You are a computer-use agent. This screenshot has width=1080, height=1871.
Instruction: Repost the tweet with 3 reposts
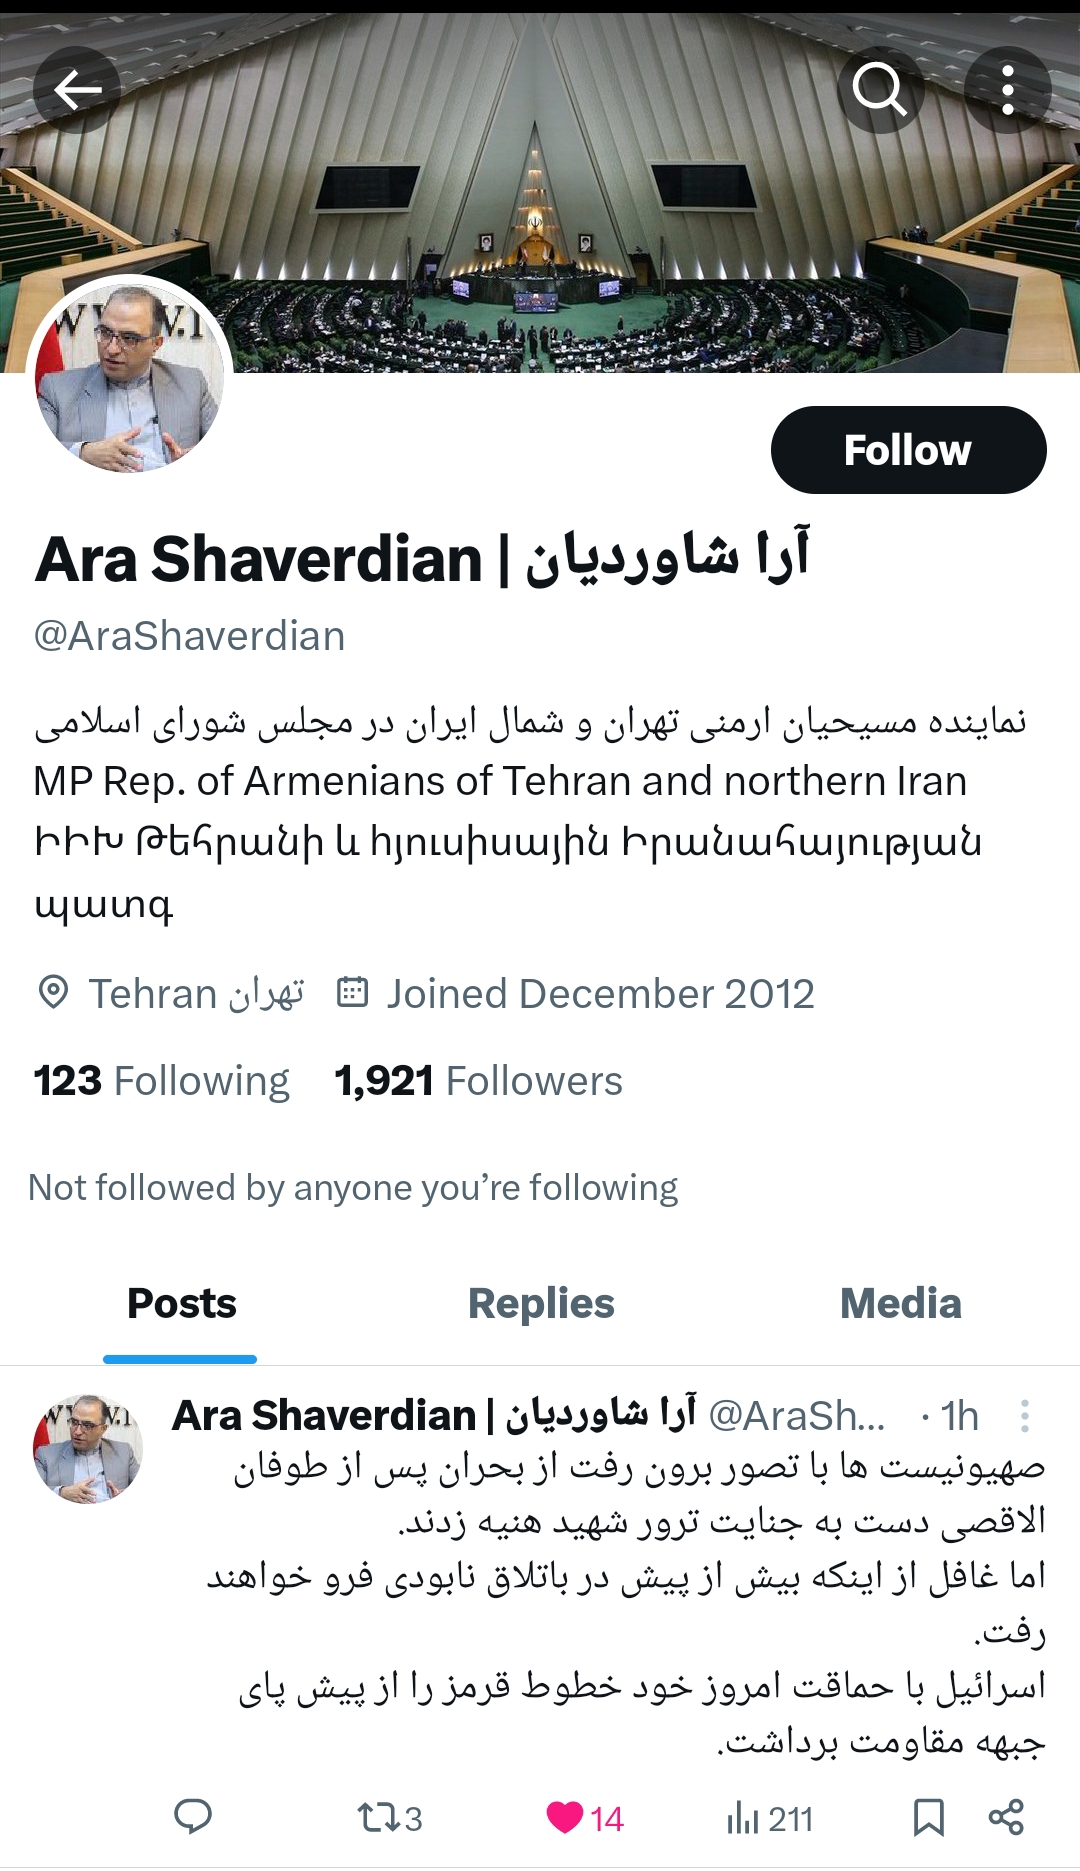point(390,1818)
